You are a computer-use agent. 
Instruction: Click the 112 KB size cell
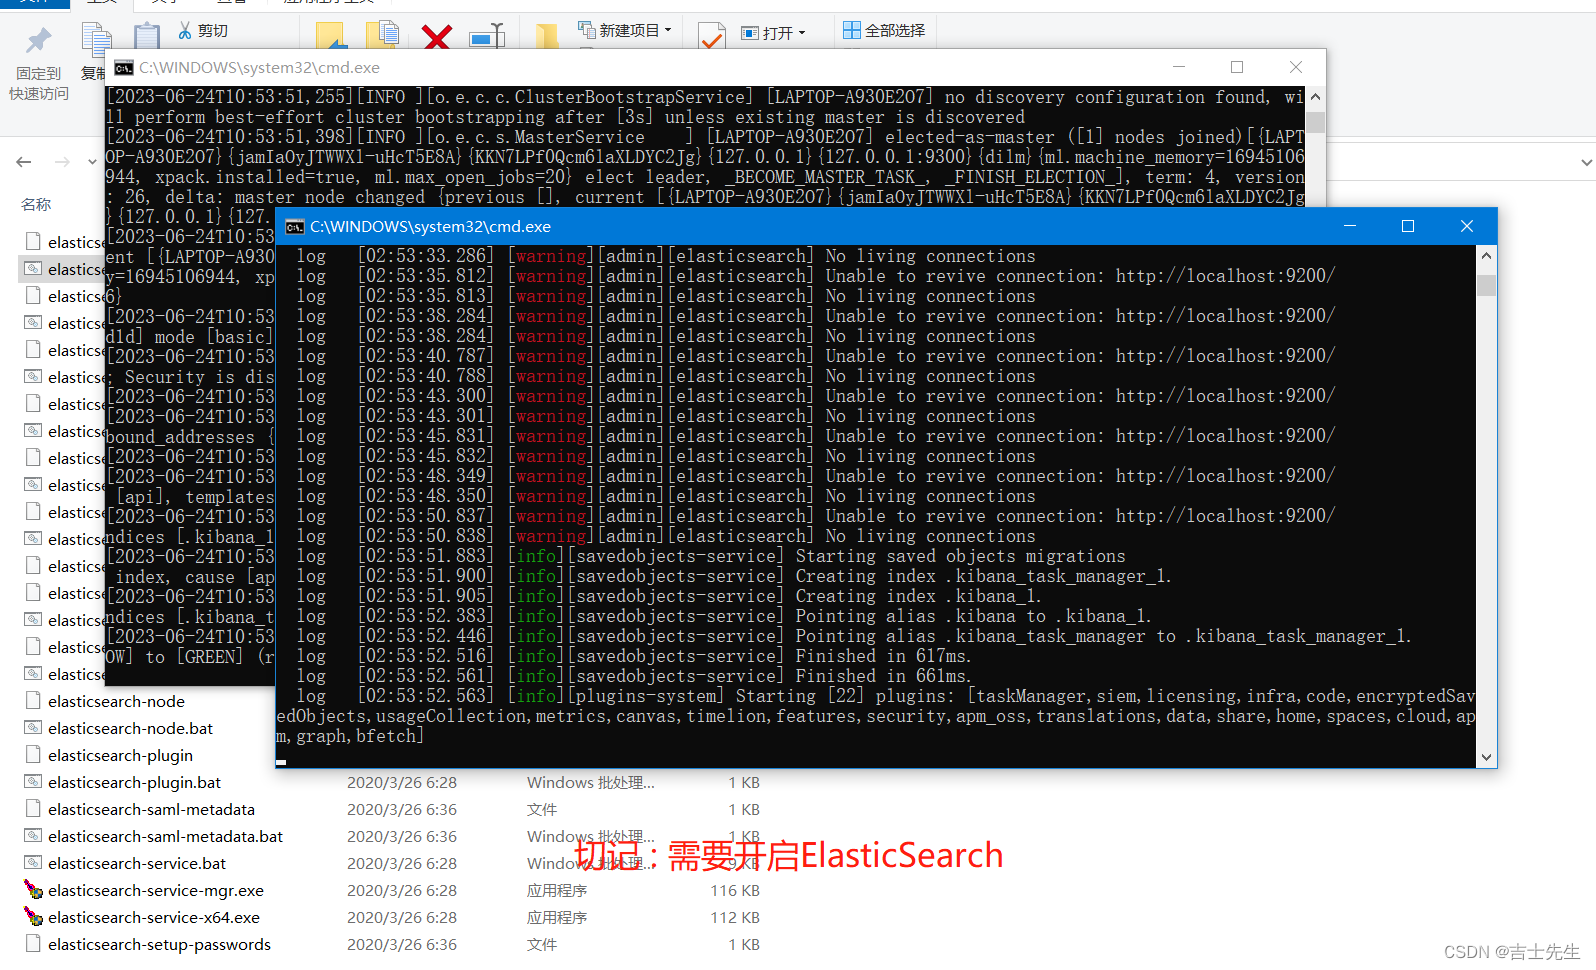(735, 917)
